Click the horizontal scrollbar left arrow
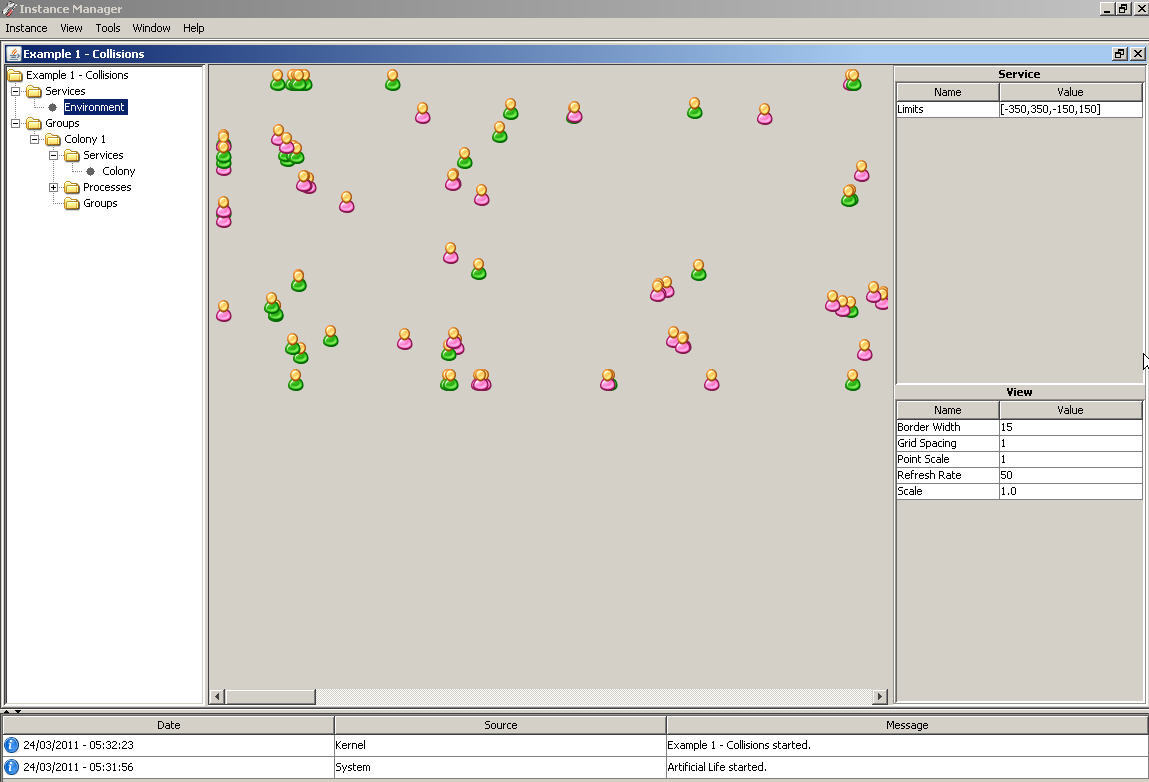 coord(217,696)
